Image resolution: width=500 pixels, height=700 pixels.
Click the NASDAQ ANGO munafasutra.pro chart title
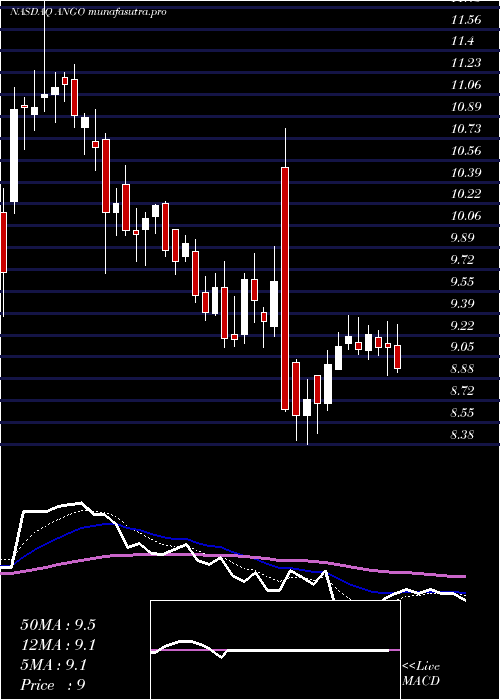click(x=88, y=12)
